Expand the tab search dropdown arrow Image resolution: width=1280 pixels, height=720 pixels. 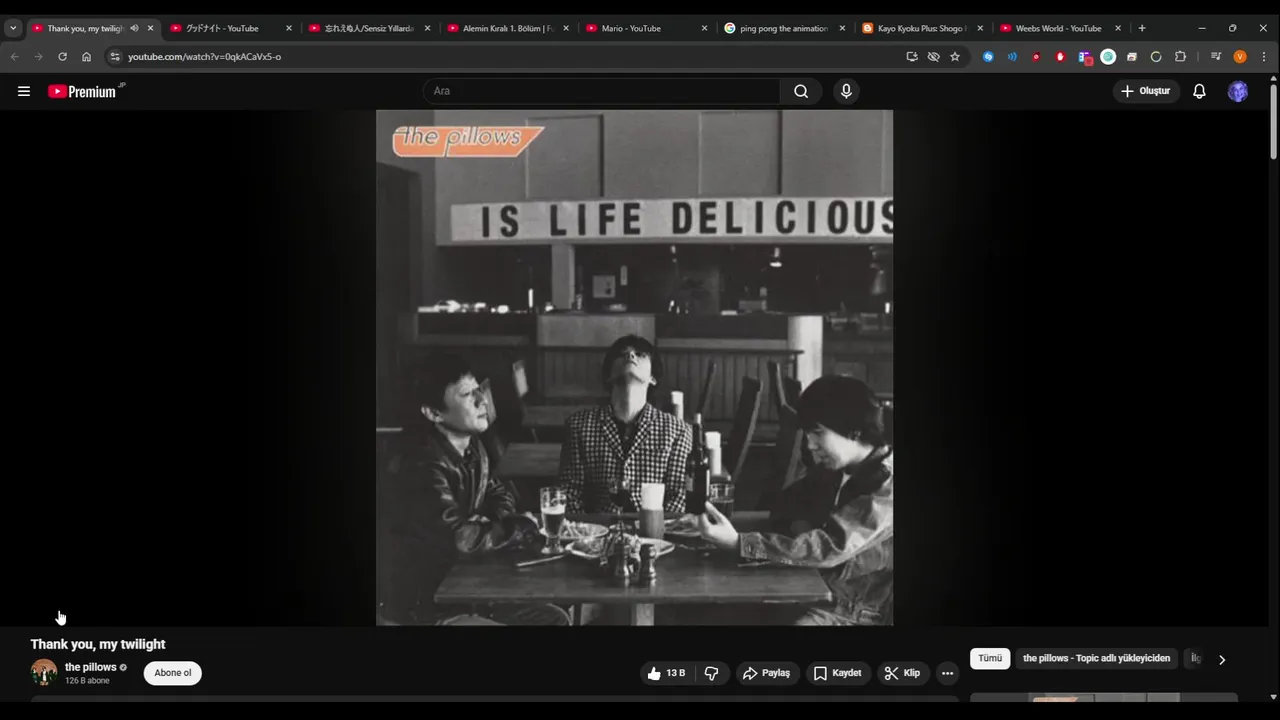pos(13,28)
